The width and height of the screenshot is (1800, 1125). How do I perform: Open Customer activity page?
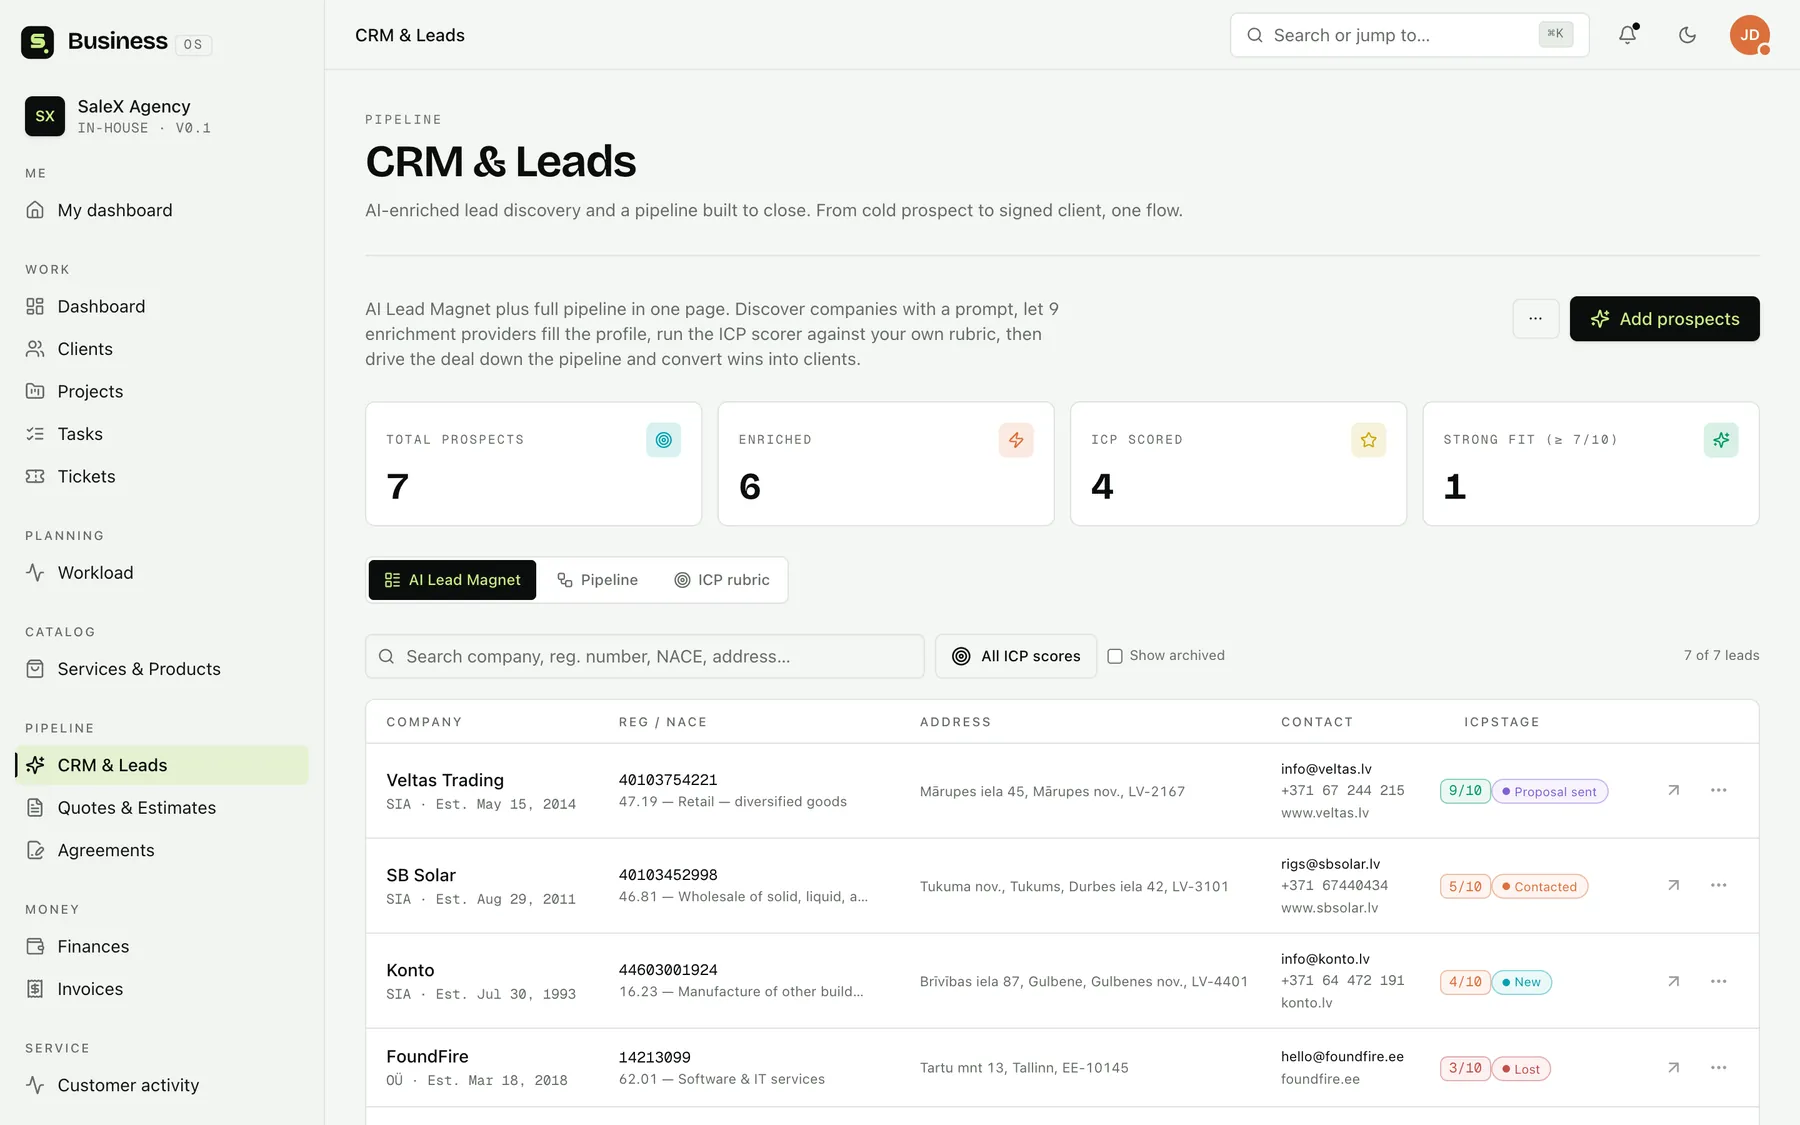[162, 1085]
